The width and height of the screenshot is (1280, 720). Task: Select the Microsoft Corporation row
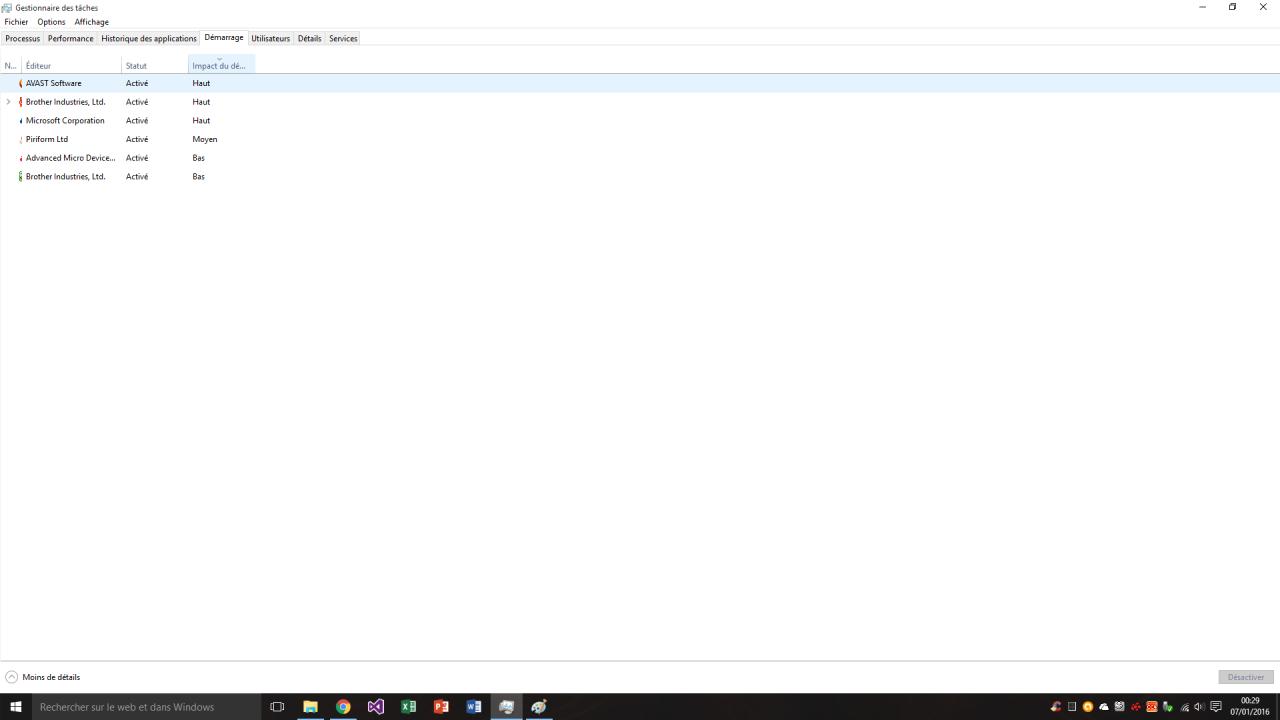pyautogui.click(x=640, y=121)
